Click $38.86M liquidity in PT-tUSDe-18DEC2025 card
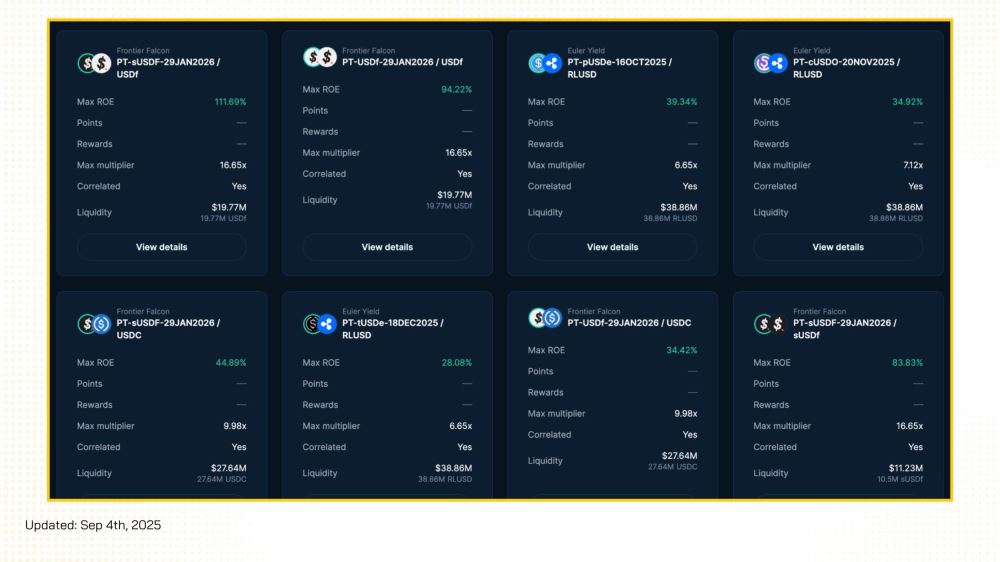Screen dimensions: 1000x562 (x=453, y=468)
